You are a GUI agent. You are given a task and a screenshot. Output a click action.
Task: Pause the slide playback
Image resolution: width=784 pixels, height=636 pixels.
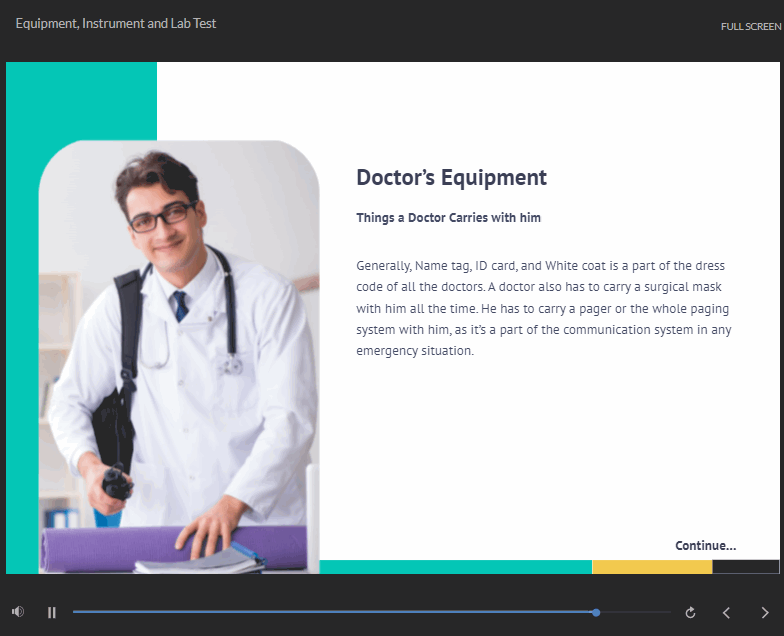pyautogui.click(x=52, y=612)
